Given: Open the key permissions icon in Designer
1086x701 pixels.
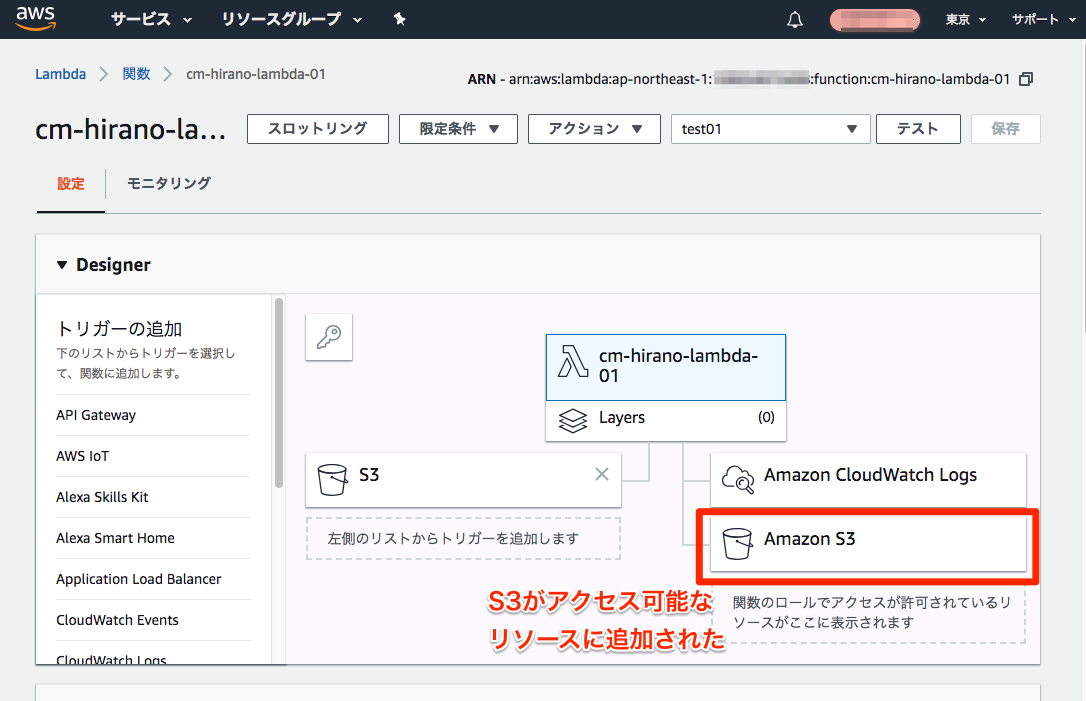Looking at the screenshot, I should [329, 337].
